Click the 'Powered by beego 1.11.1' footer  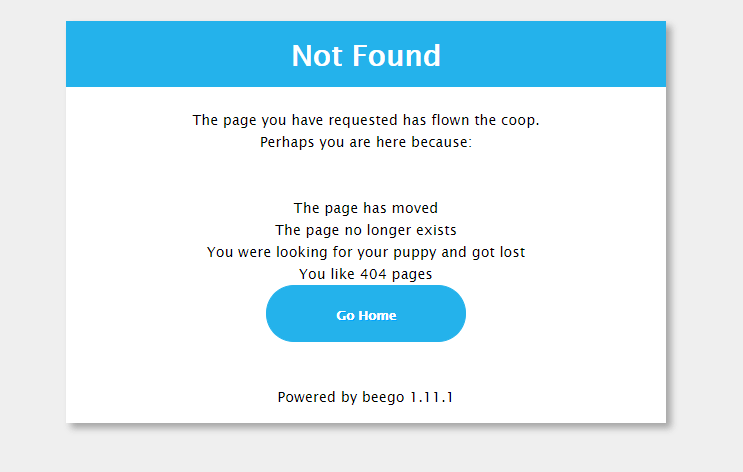pos(365,397)
